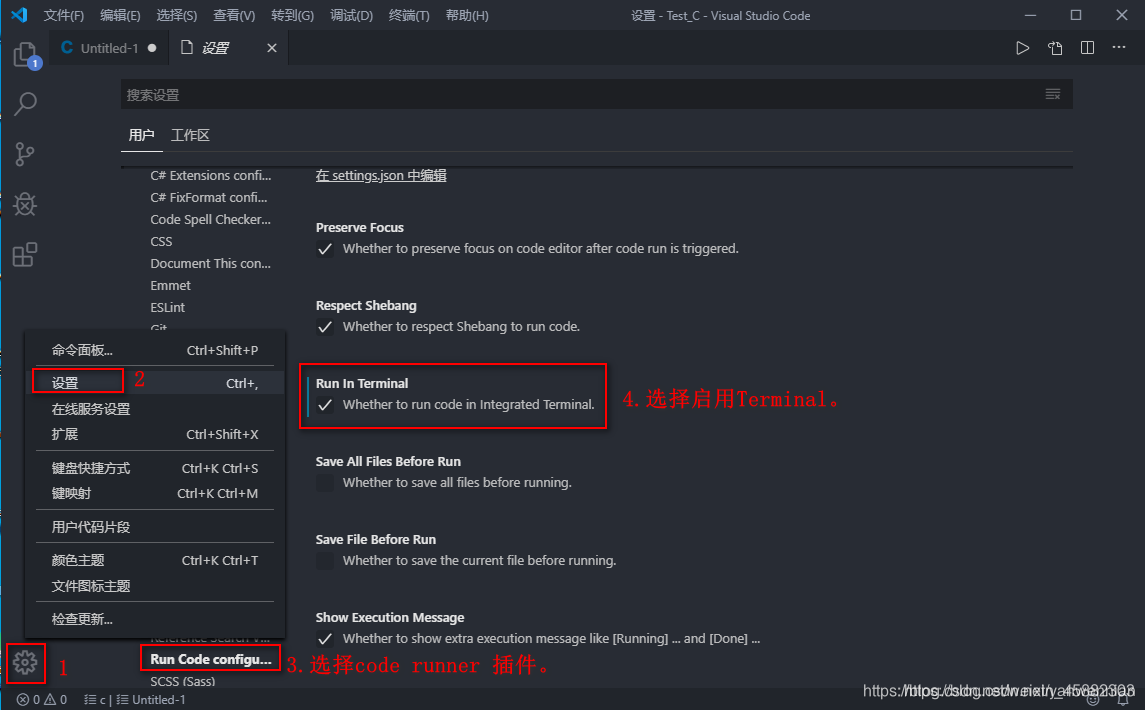Click the Run In Terminal setting title
The width and height of the screenshot is (1145, 710).
coord(361,383)
